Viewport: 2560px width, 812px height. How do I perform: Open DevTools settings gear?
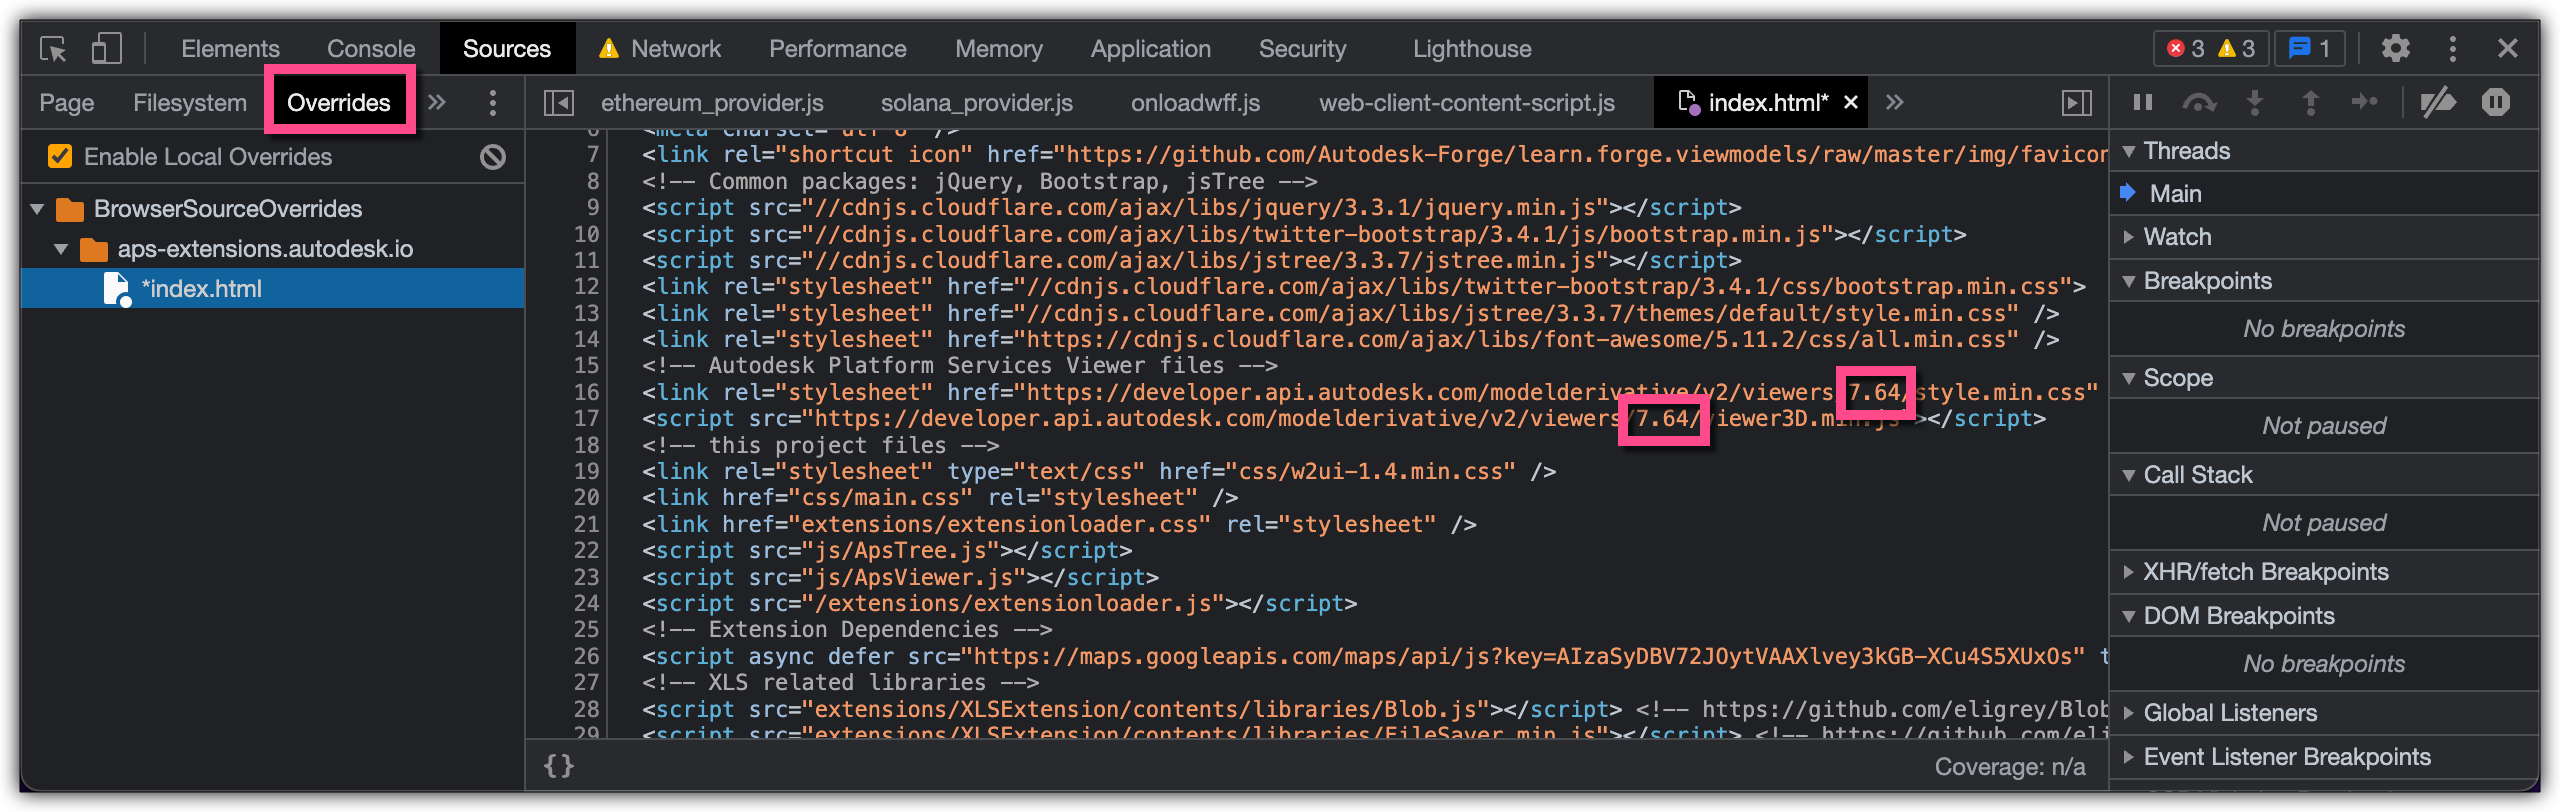2395,49
